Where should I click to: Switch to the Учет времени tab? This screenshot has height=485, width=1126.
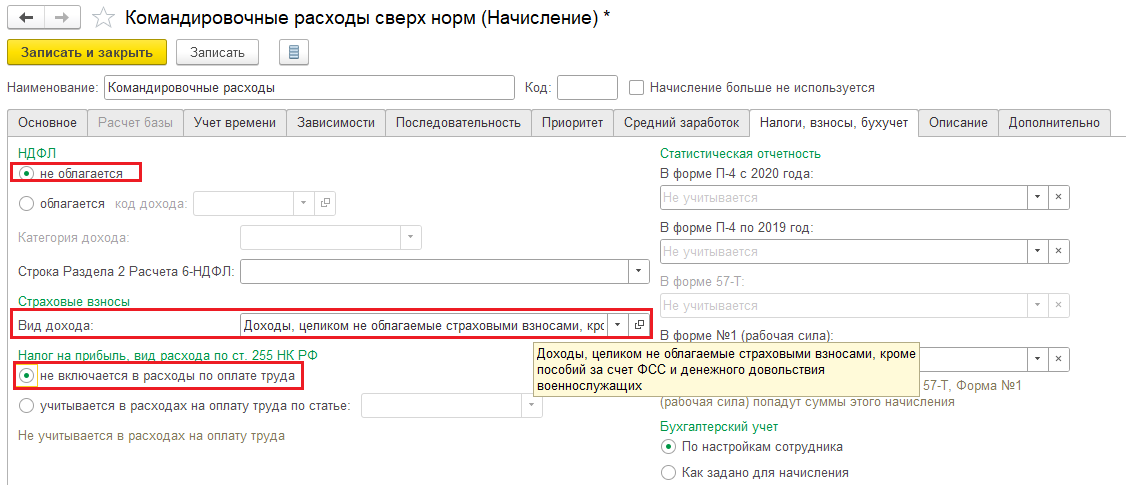pyautogui.click(x=235, y=123)
